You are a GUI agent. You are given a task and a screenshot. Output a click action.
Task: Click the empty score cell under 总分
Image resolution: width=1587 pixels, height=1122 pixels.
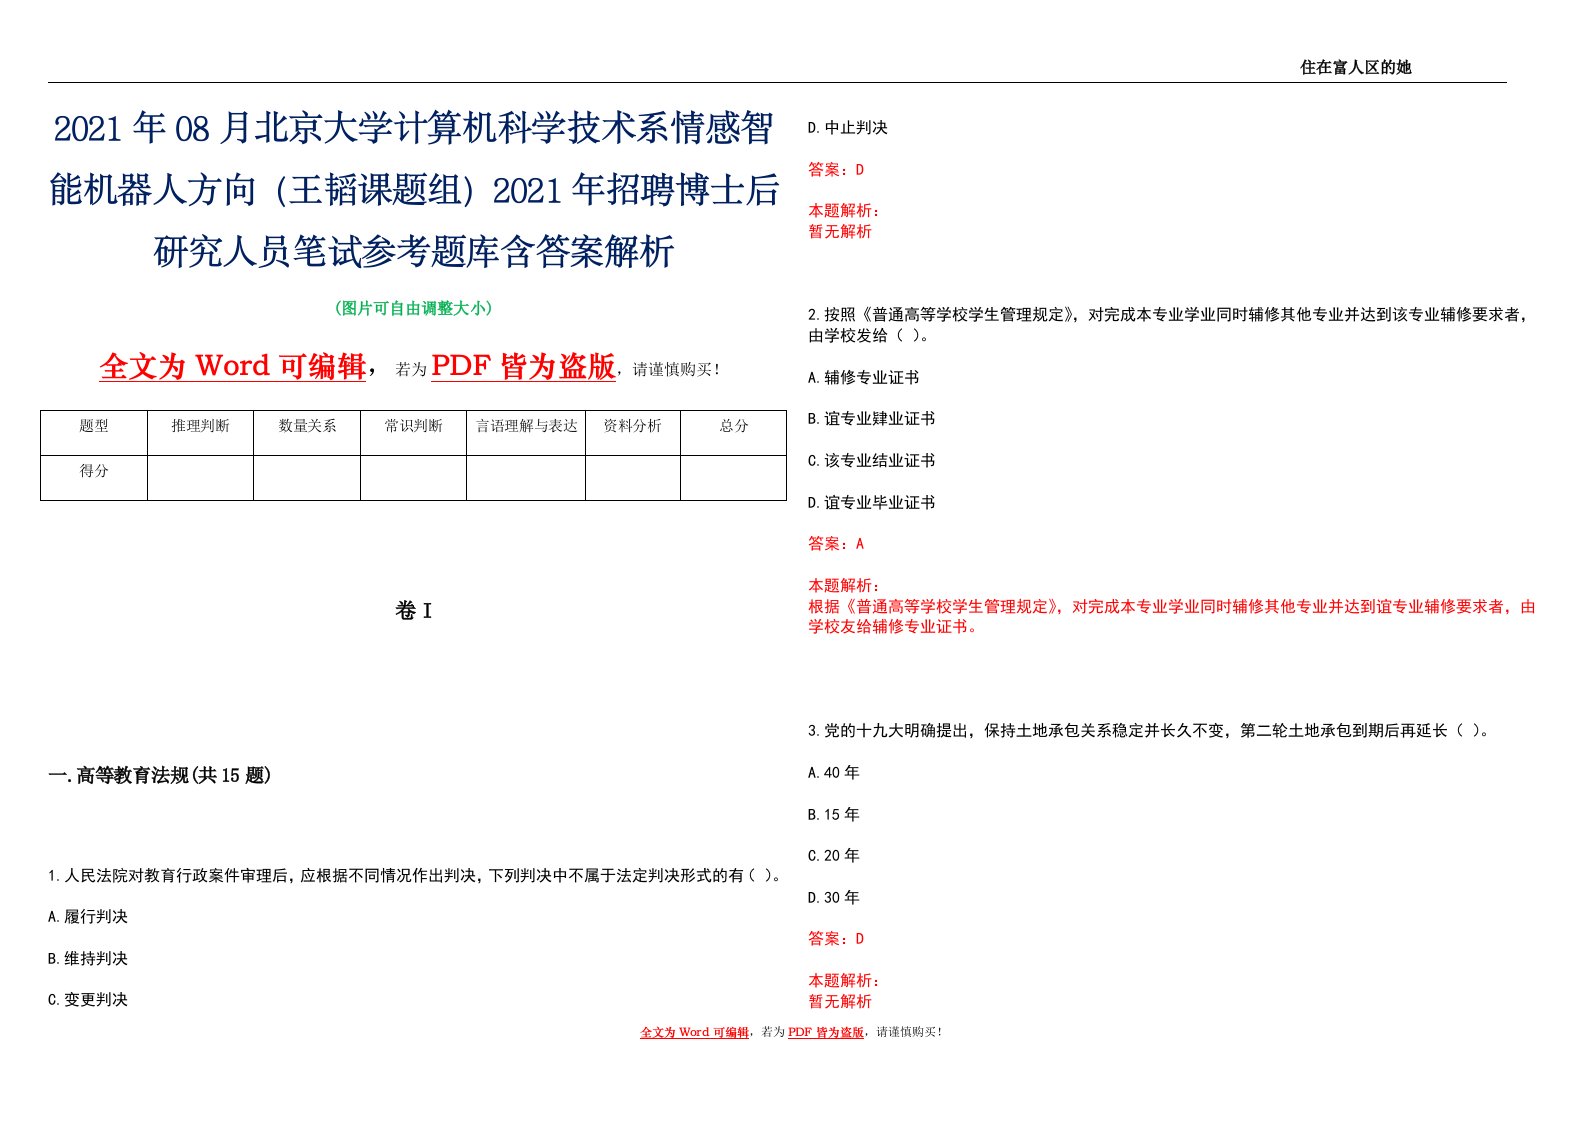tap(734, 478)
